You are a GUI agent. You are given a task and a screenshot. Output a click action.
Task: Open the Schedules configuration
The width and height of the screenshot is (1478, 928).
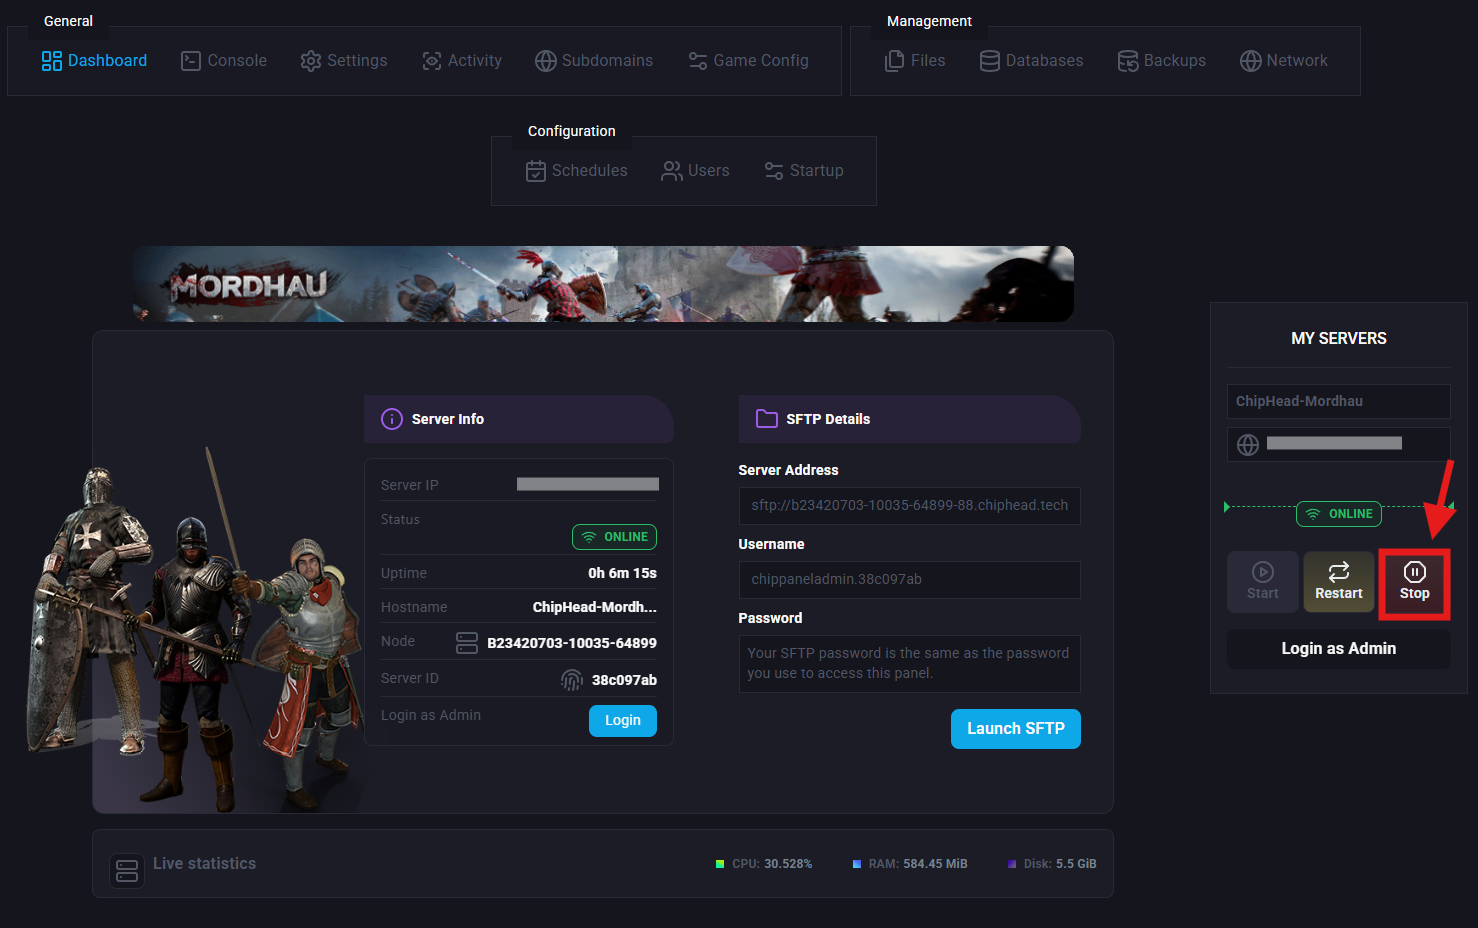pos(576,171)
